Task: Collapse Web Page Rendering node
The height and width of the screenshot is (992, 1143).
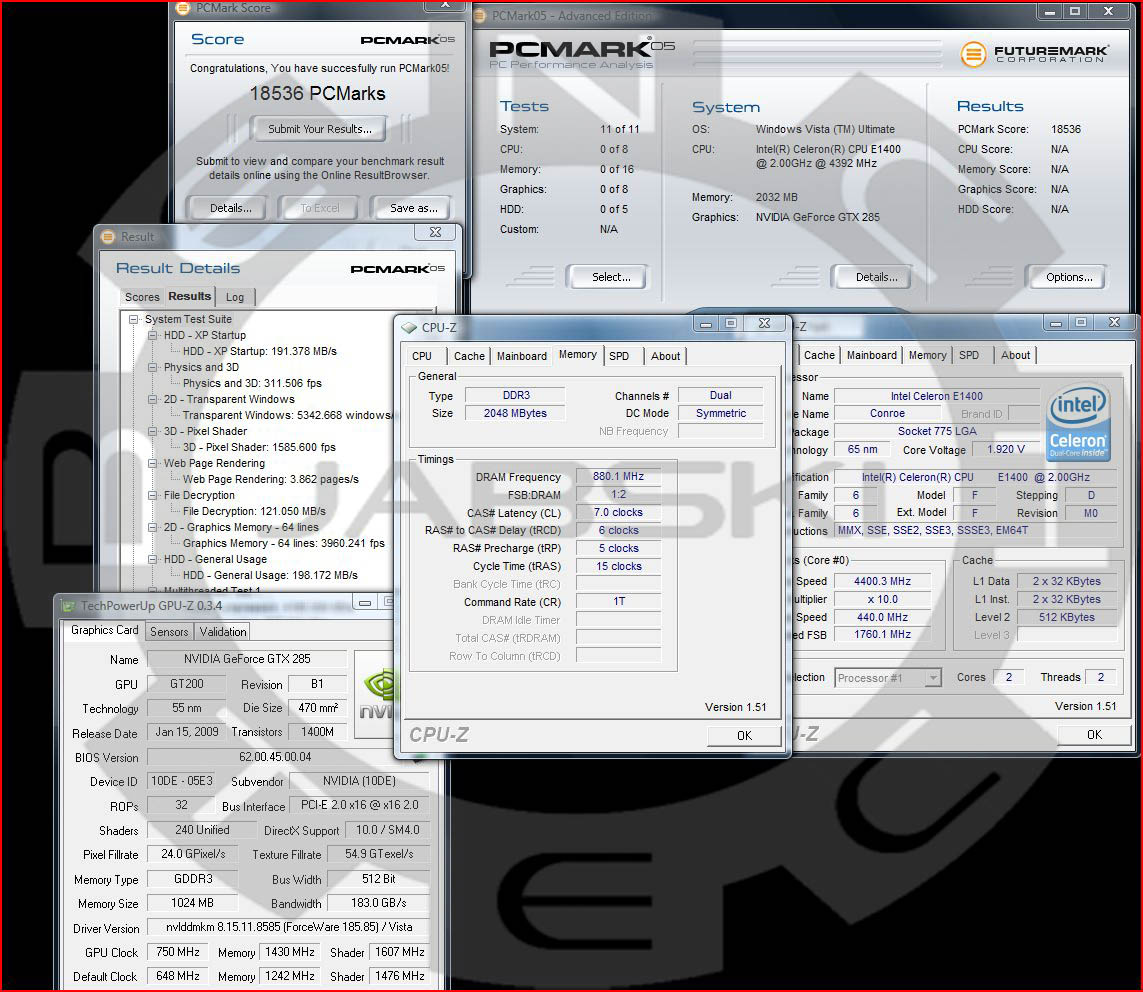Action: click(152, 464)
